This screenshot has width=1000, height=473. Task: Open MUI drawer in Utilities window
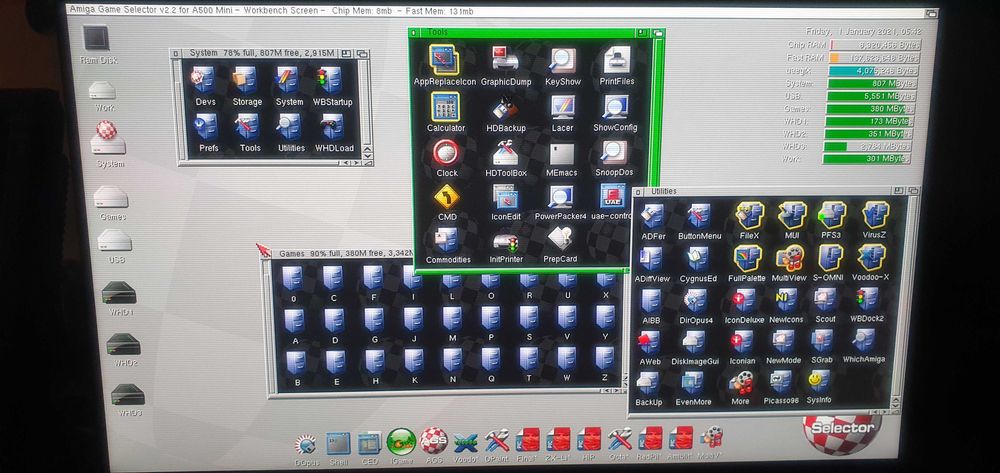(792, 215)
